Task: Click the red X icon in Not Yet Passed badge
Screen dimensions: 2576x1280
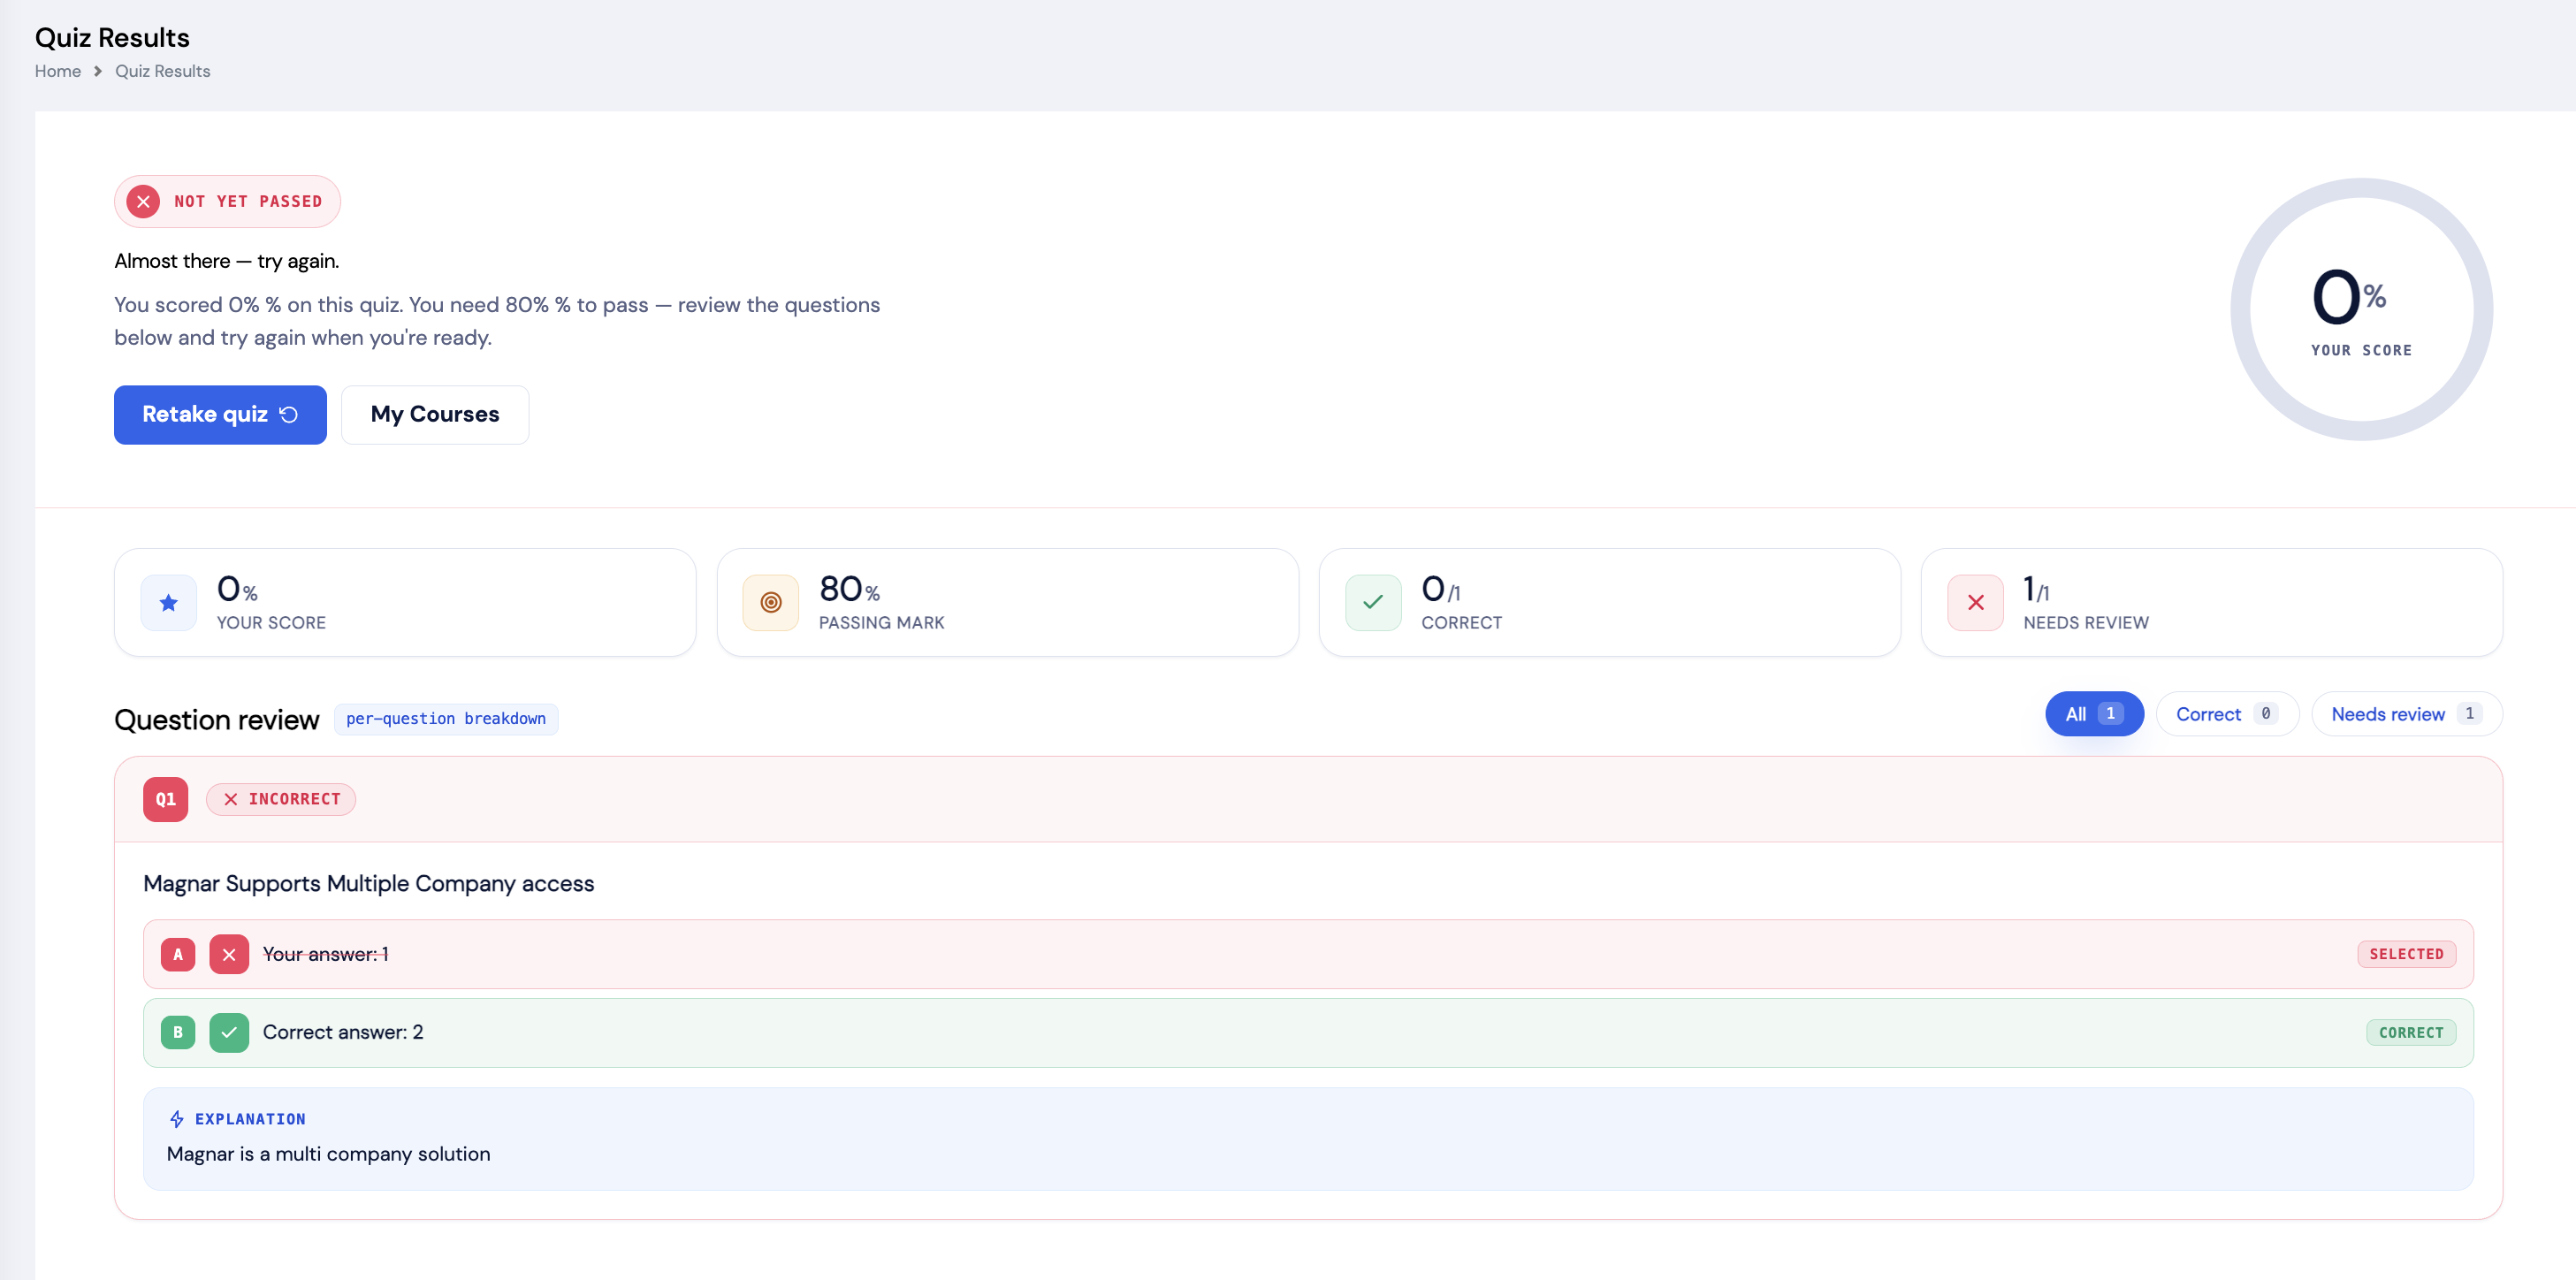Action: point(143,201)
